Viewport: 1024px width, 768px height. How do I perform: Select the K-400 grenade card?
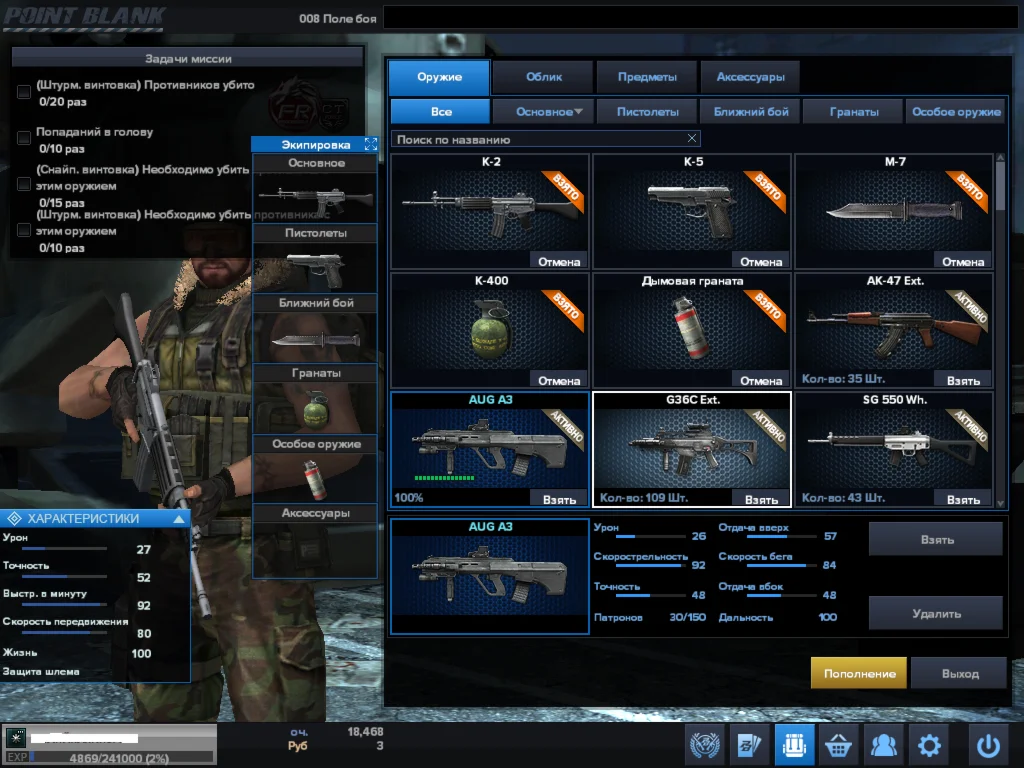(x=490, y=330)
